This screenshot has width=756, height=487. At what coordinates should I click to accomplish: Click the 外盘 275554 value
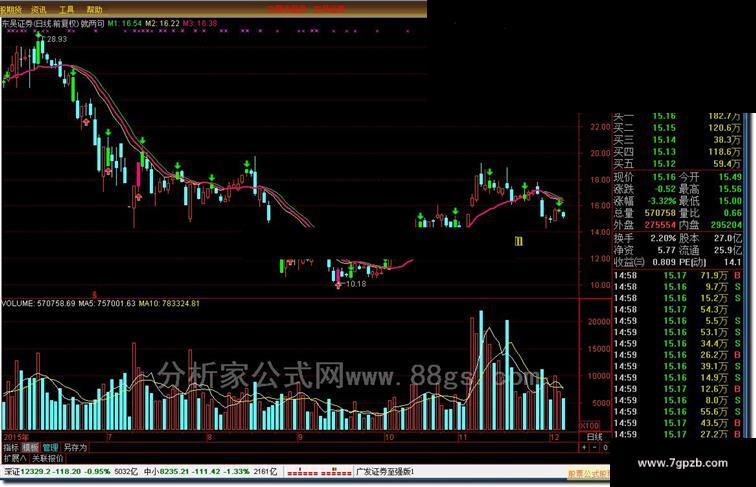(x=660, y=225)
